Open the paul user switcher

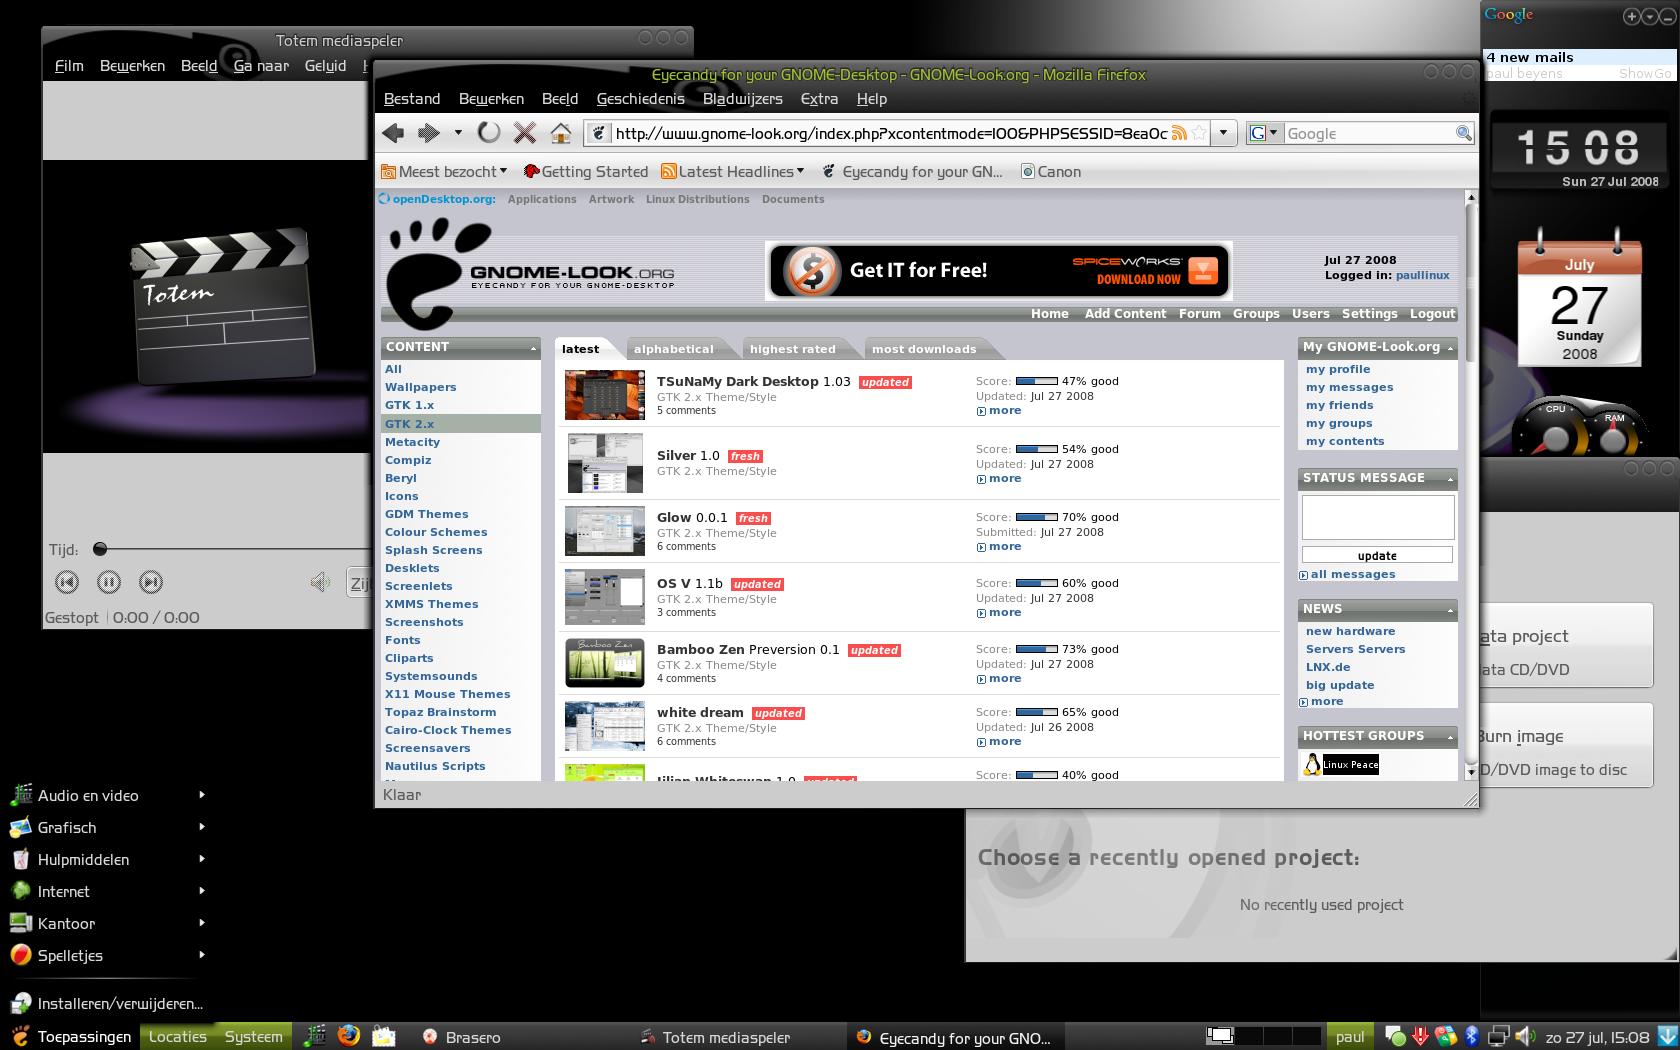[x=1350, y=1036]
